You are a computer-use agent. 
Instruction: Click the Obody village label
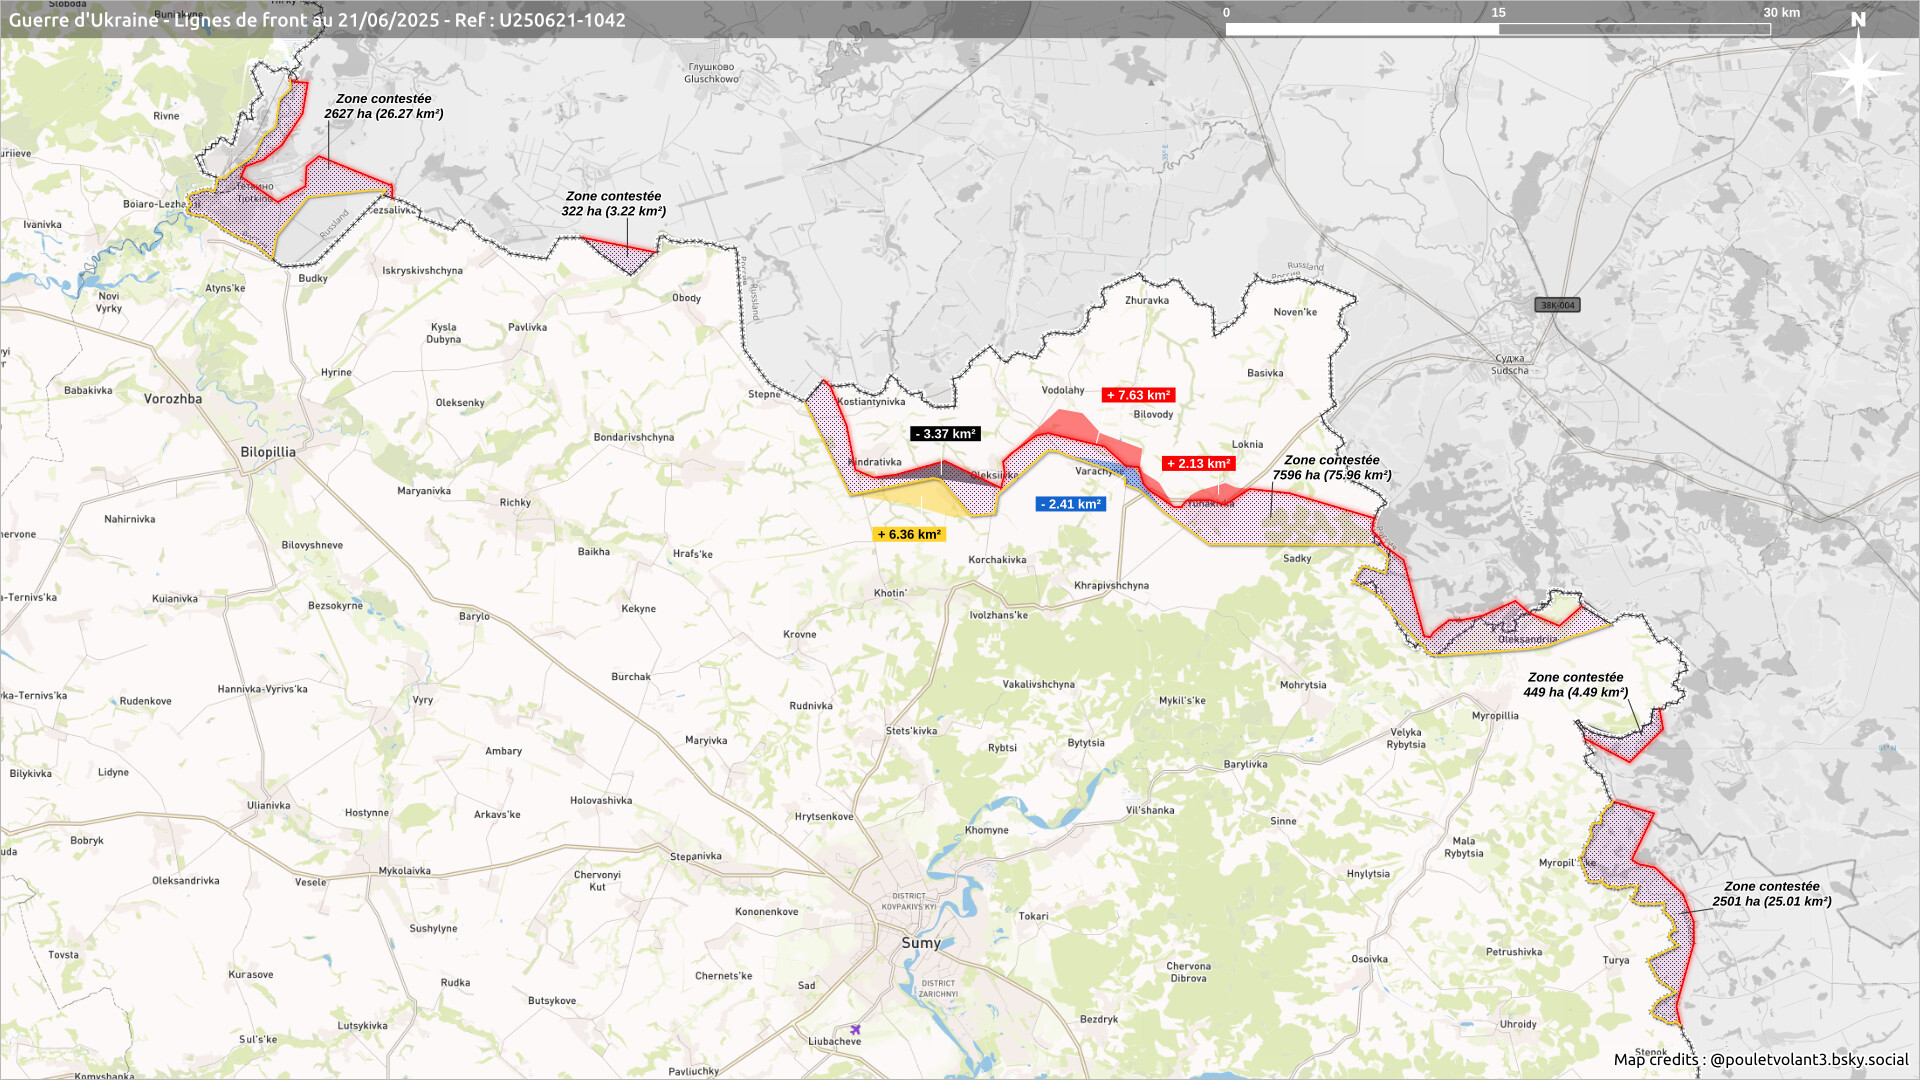pos(686,299)
